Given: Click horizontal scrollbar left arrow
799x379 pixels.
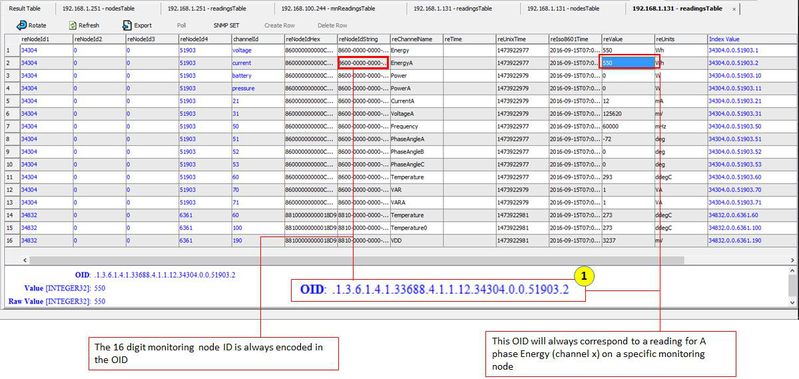Looking at the screenshot, I should [x=25, y=260].
